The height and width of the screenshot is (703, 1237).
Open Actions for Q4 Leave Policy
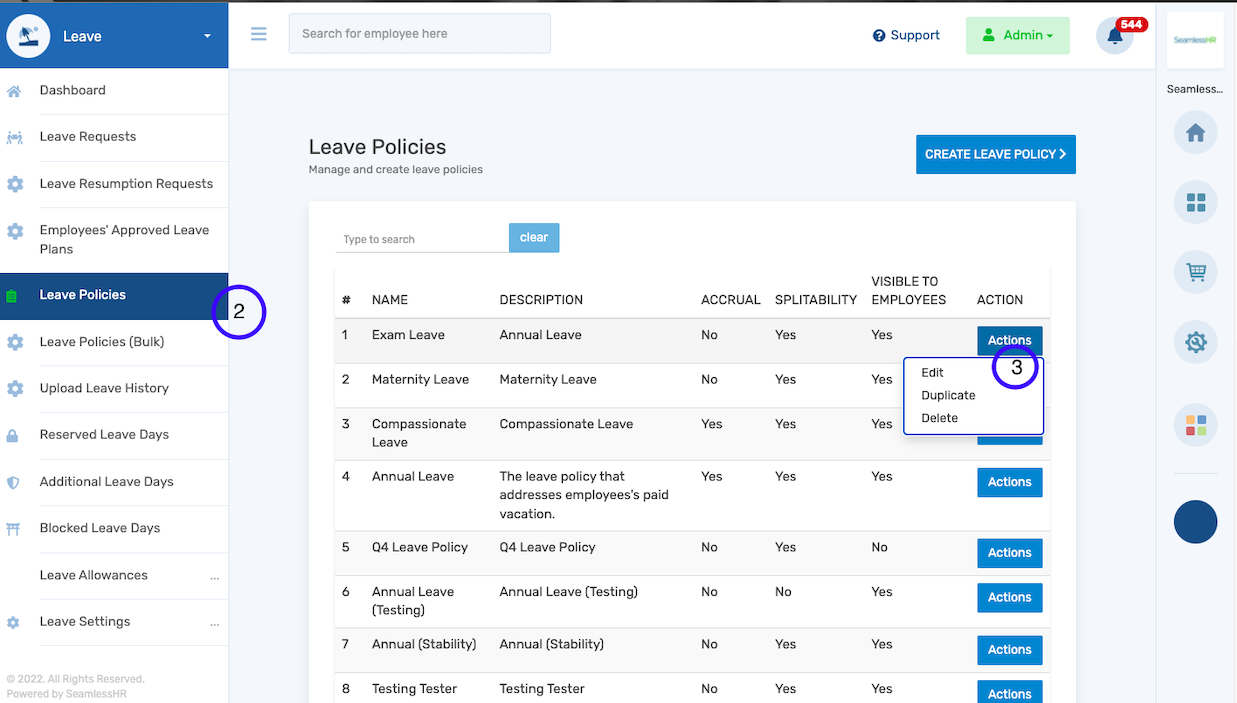click(1009, 553)
